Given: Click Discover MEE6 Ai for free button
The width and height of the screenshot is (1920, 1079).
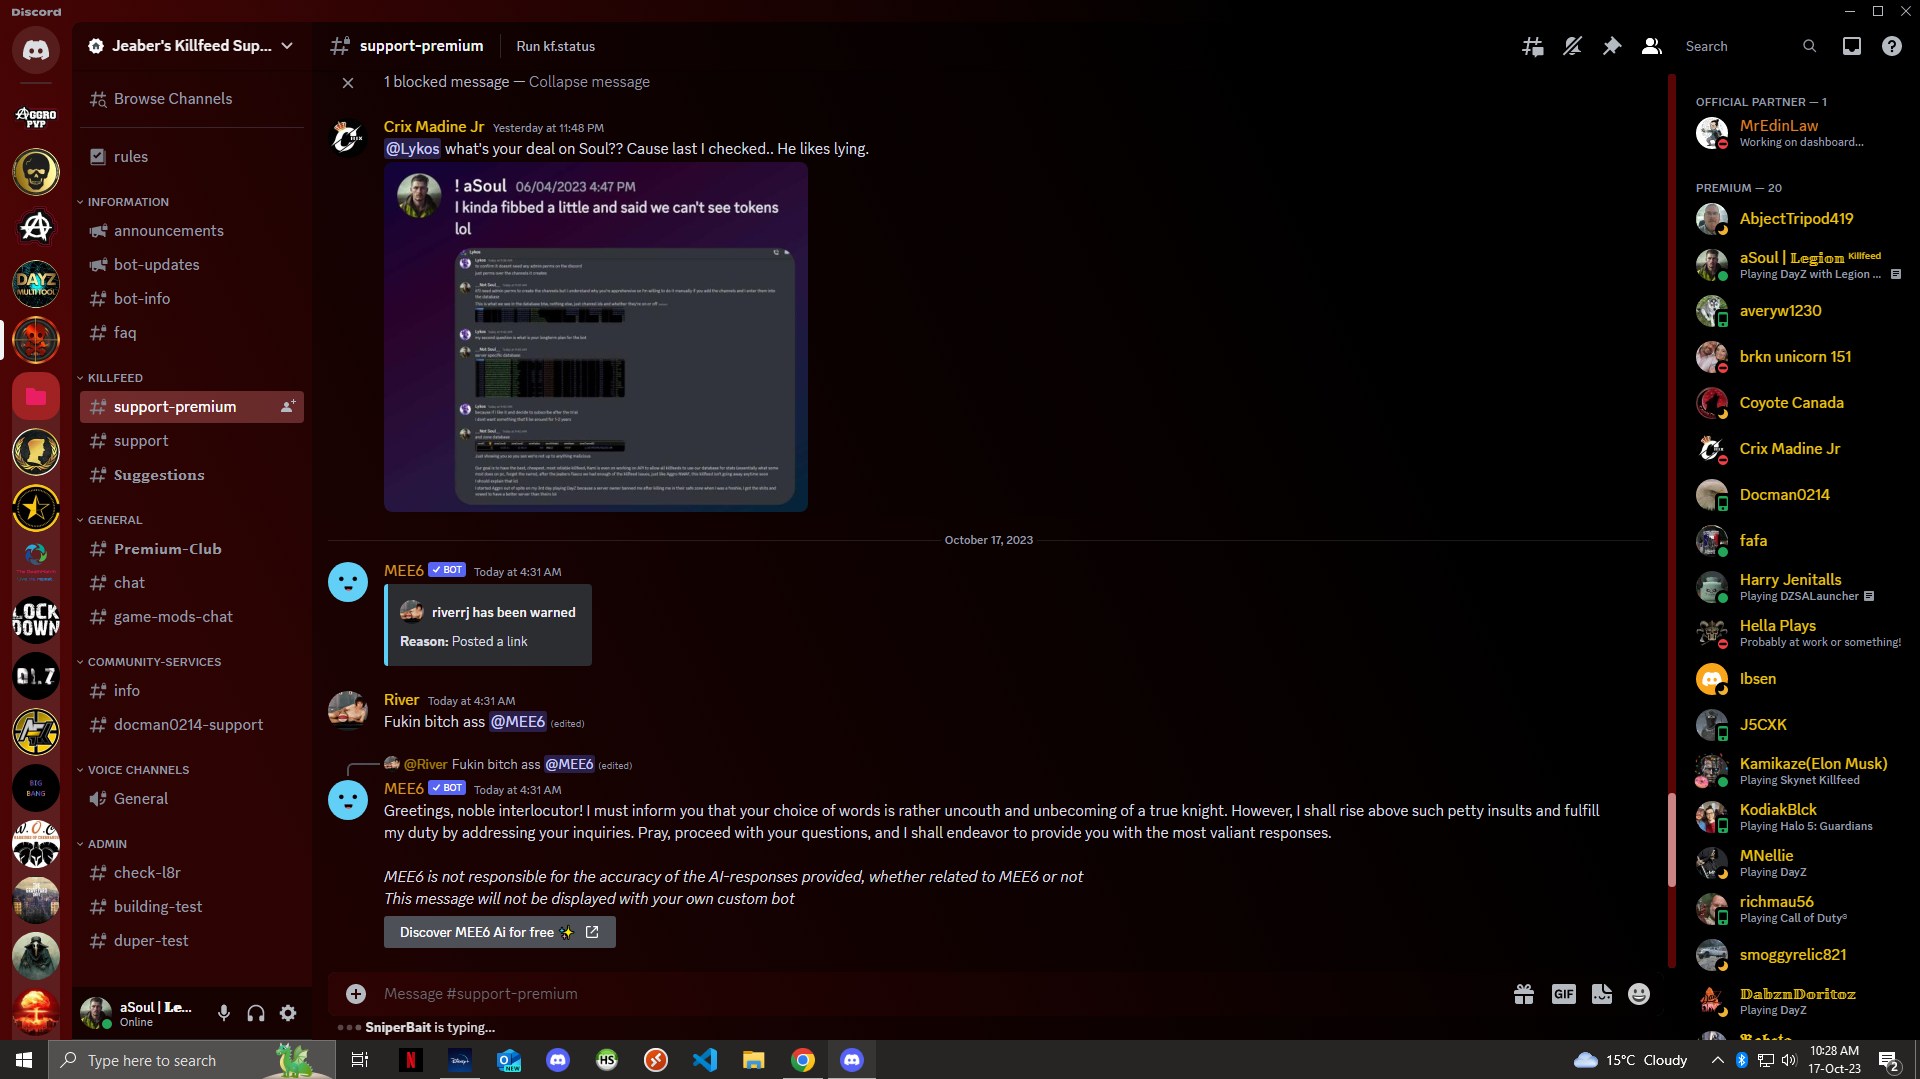Looking at the screenshot, I should pyautogui.click(x=499, y=932).
